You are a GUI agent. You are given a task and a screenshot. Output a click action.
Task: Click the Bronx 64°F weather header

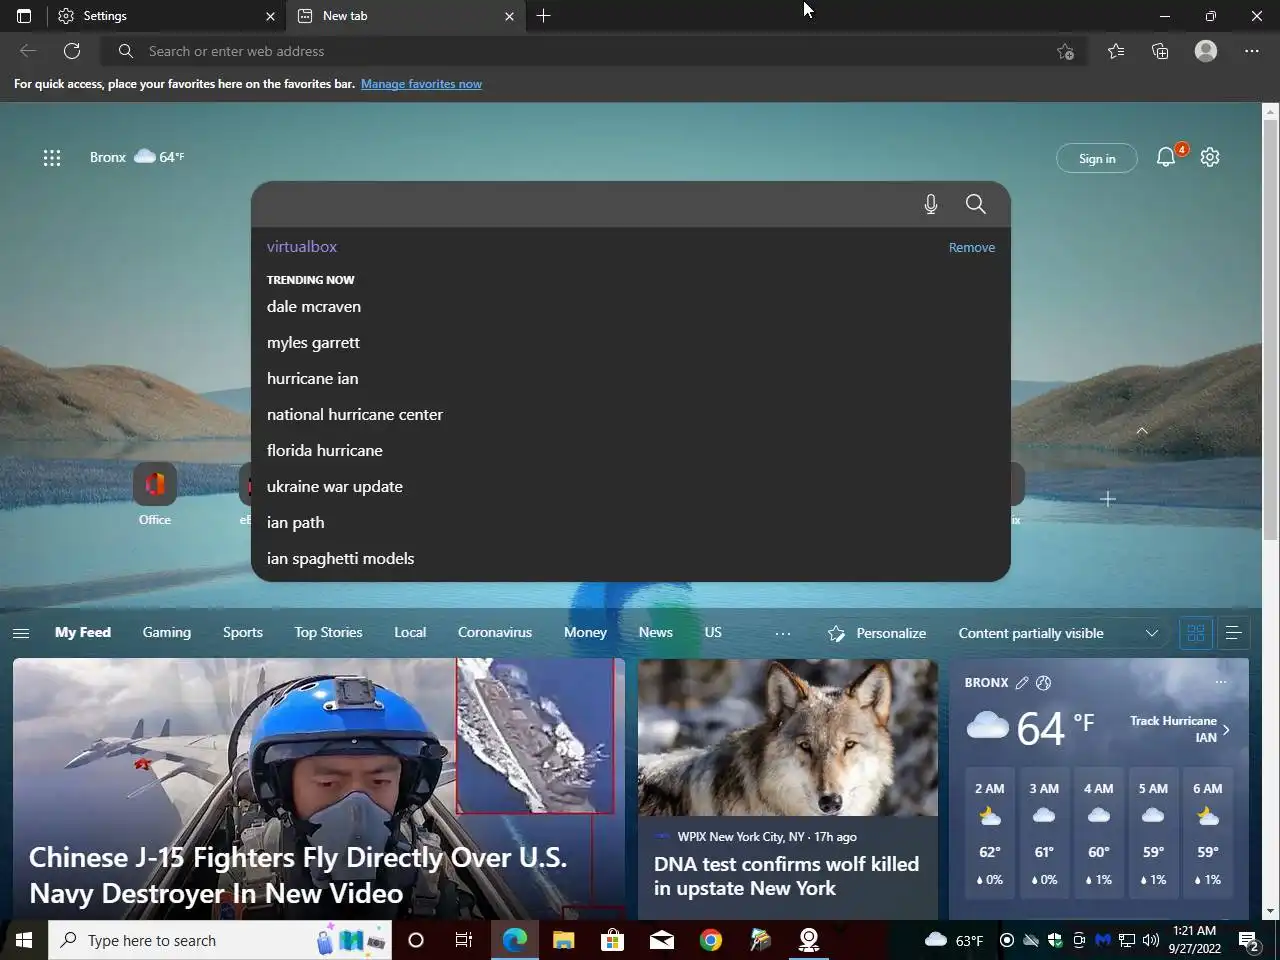point(137,157)
